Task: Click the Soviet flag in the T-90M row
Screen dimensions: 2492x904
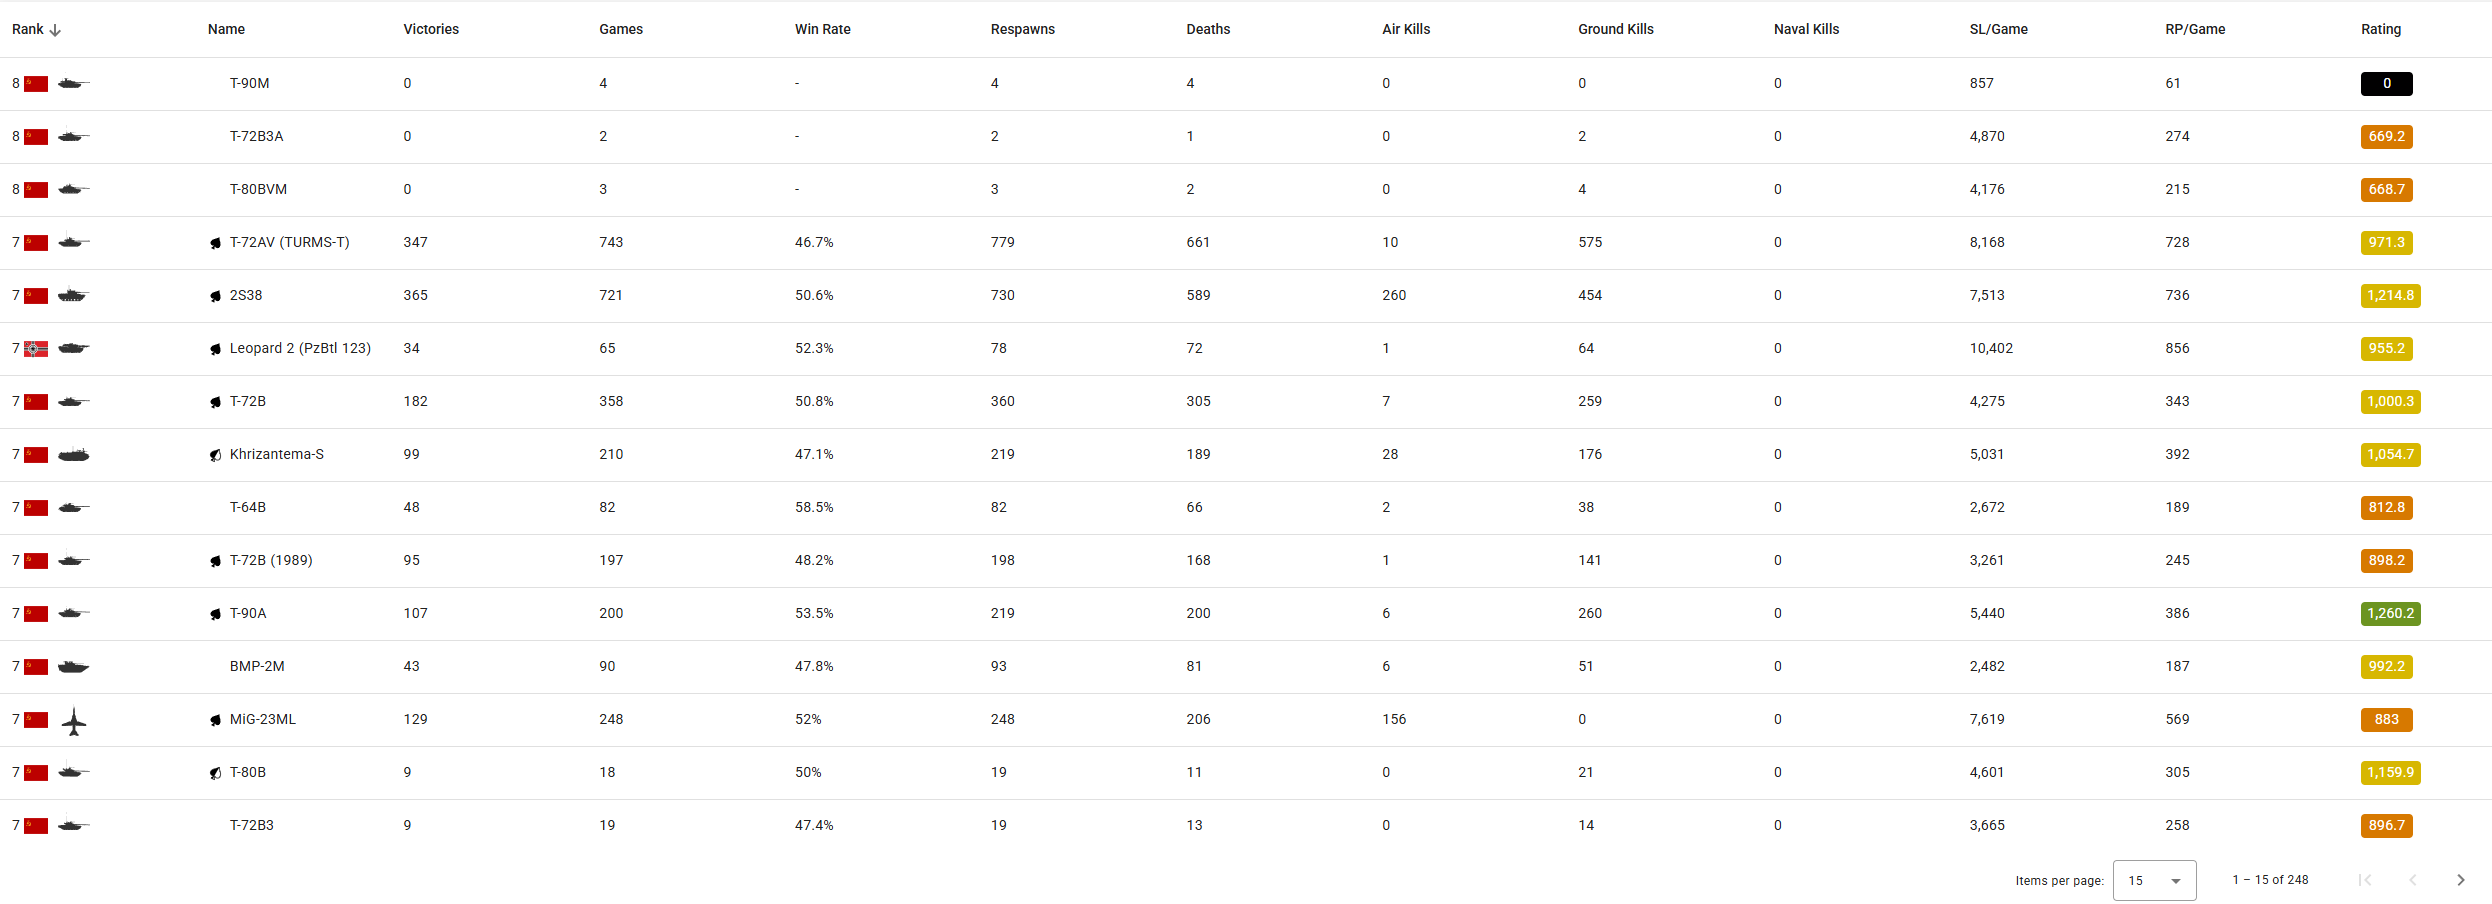Action: (36, 84)
